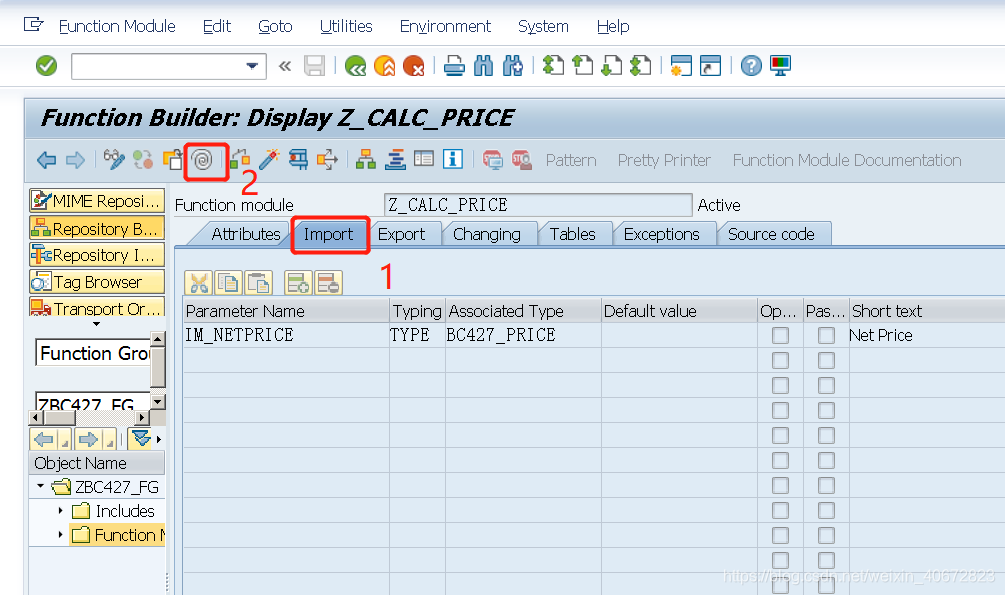Click the Function module name field Z_CALC_PRICE
Screen dimensions: 1005x595
point(538,205)
